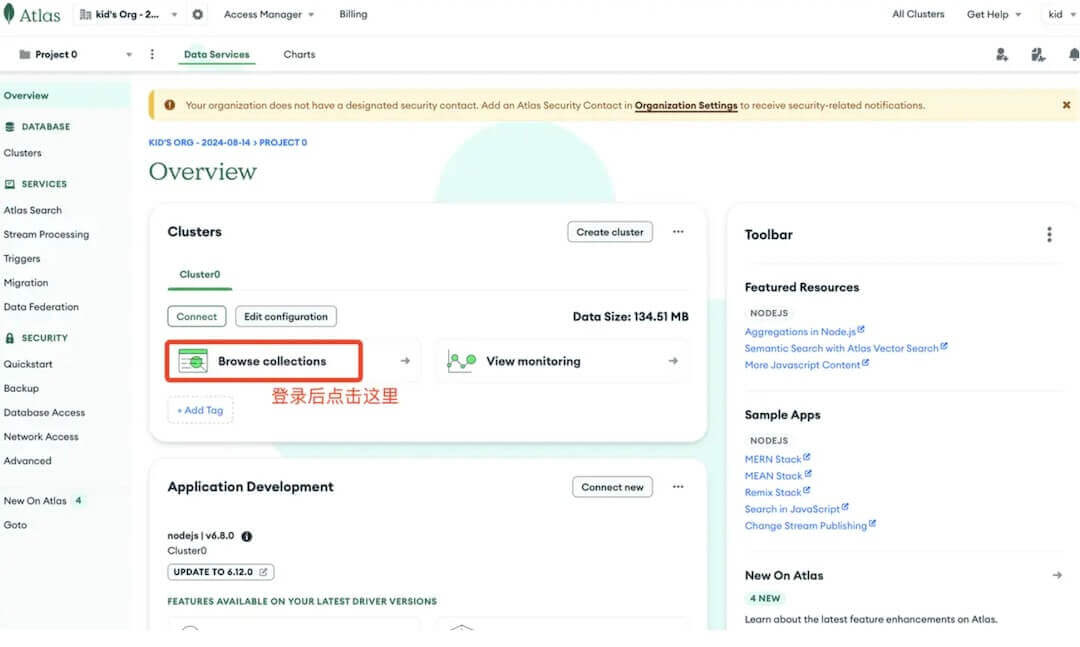Click the Connect new button
The image size is (1080, 647).
pyautogui.click(x=612, y=487)
